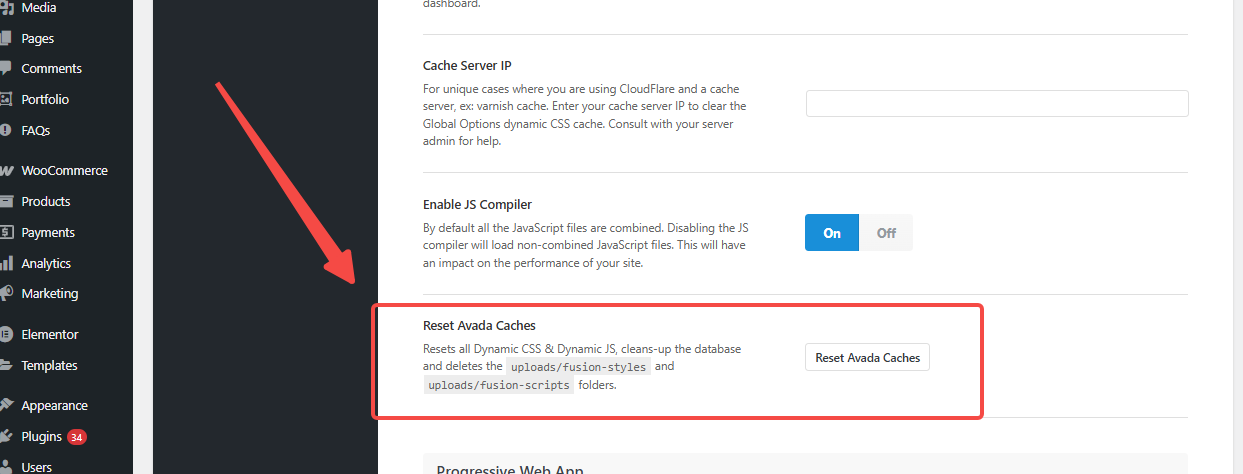
Task: Click the FAQs sidebar icon
Action: click(x=6, y=130)
